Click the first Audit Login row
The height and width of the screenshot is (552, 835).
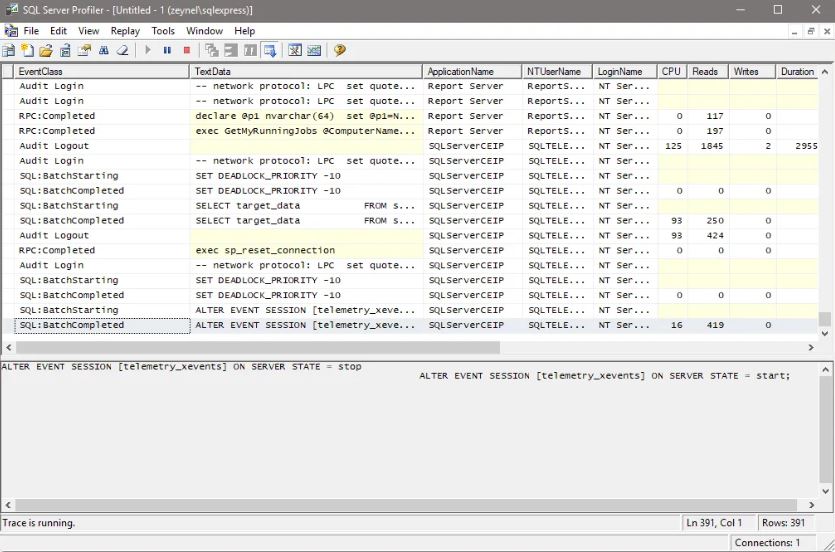coord(410,86)
